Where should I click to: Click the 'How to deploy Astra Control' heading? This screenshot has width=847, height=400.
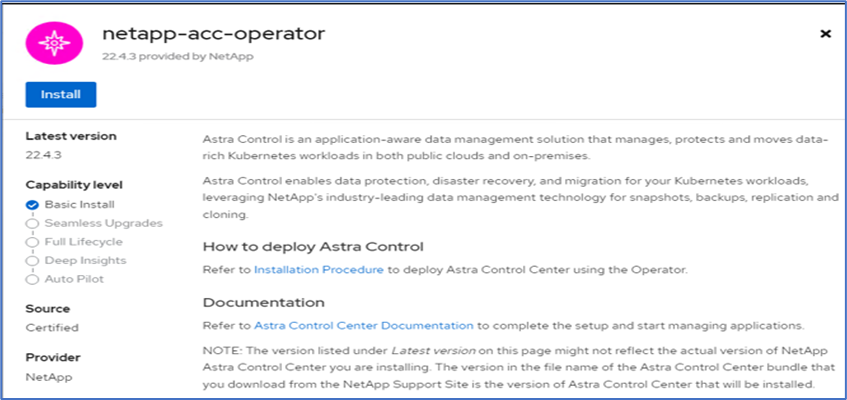313,246
